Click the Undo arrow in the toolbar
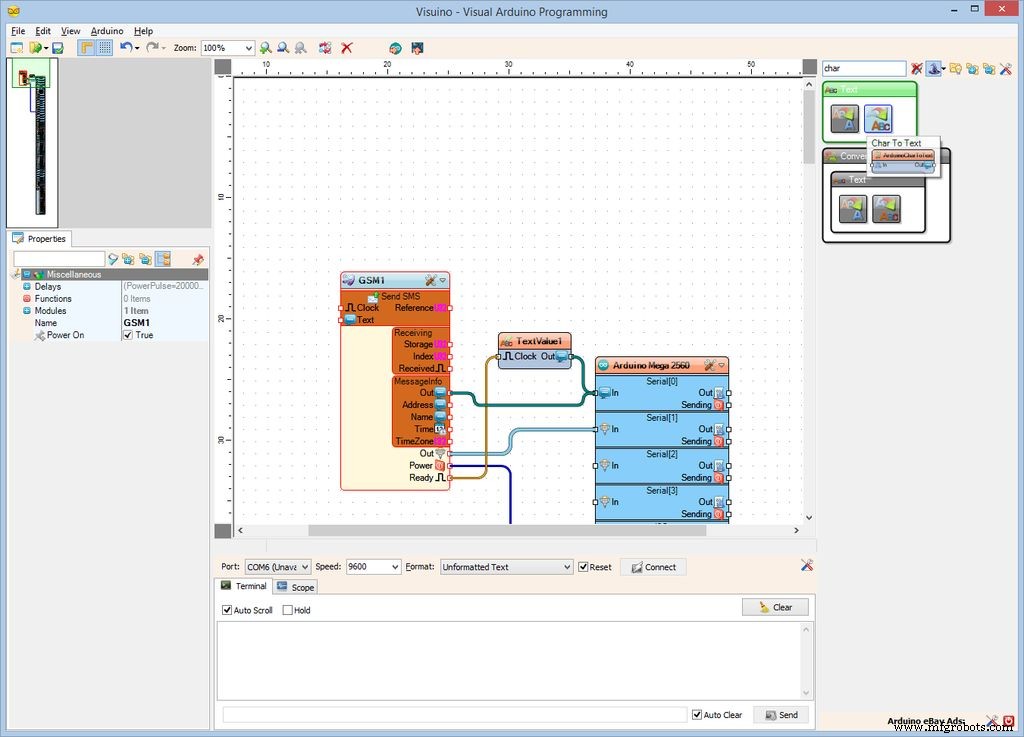The width and height of the screenshot is (1024, 737). 125,48
